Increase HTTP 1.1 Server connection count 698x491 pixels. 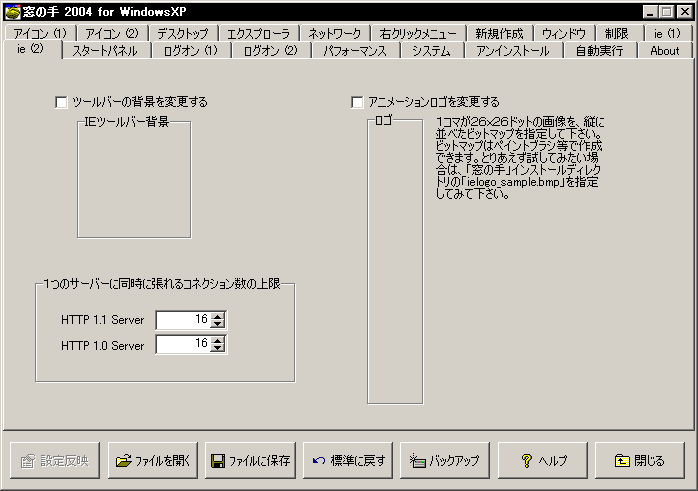(219, 316)
